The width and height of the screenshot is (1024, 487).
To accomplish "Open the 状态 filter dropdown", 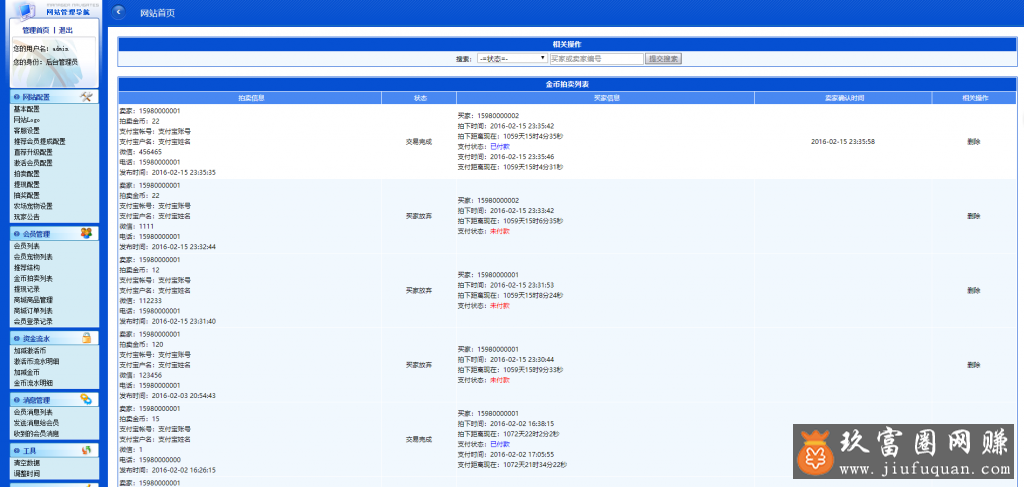I will click(511, 59).
